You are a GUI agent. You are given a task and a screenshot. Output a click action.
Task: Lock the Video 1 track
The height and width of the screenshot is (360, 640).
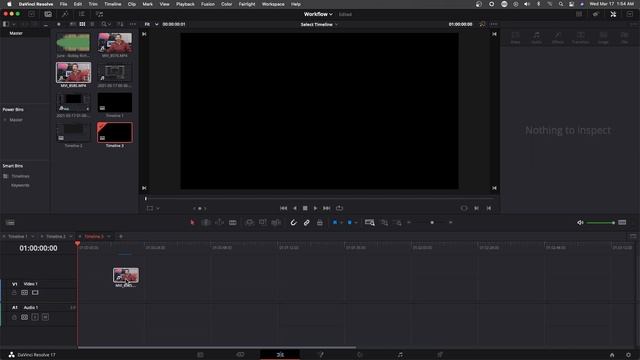click(x=14, y=293)
